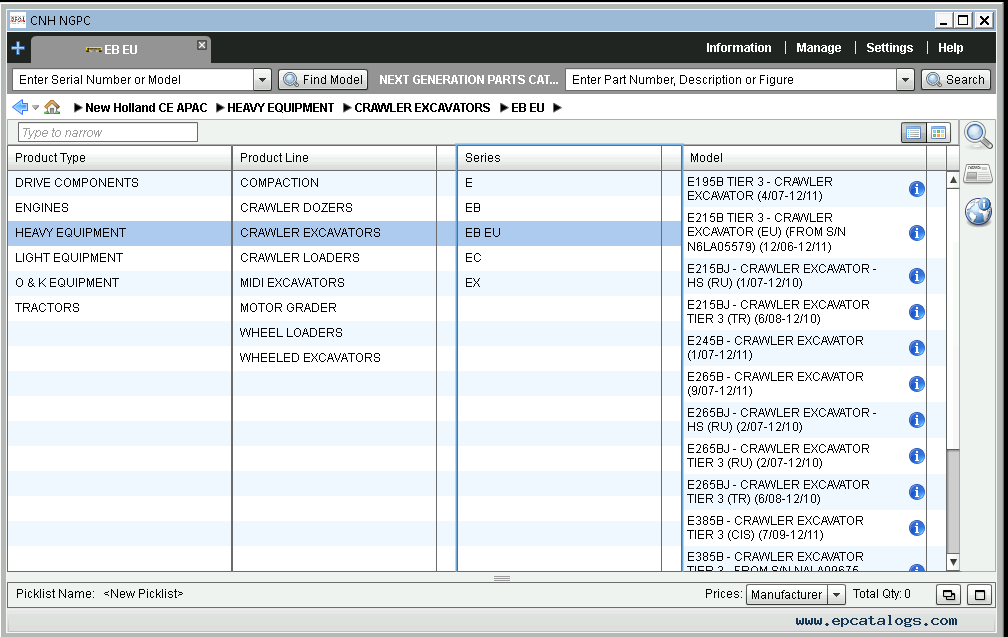Go to HEAVY EQUIPMENT breadcrumb
This screenshot has height=637, width=1008.
pos(280,108)
